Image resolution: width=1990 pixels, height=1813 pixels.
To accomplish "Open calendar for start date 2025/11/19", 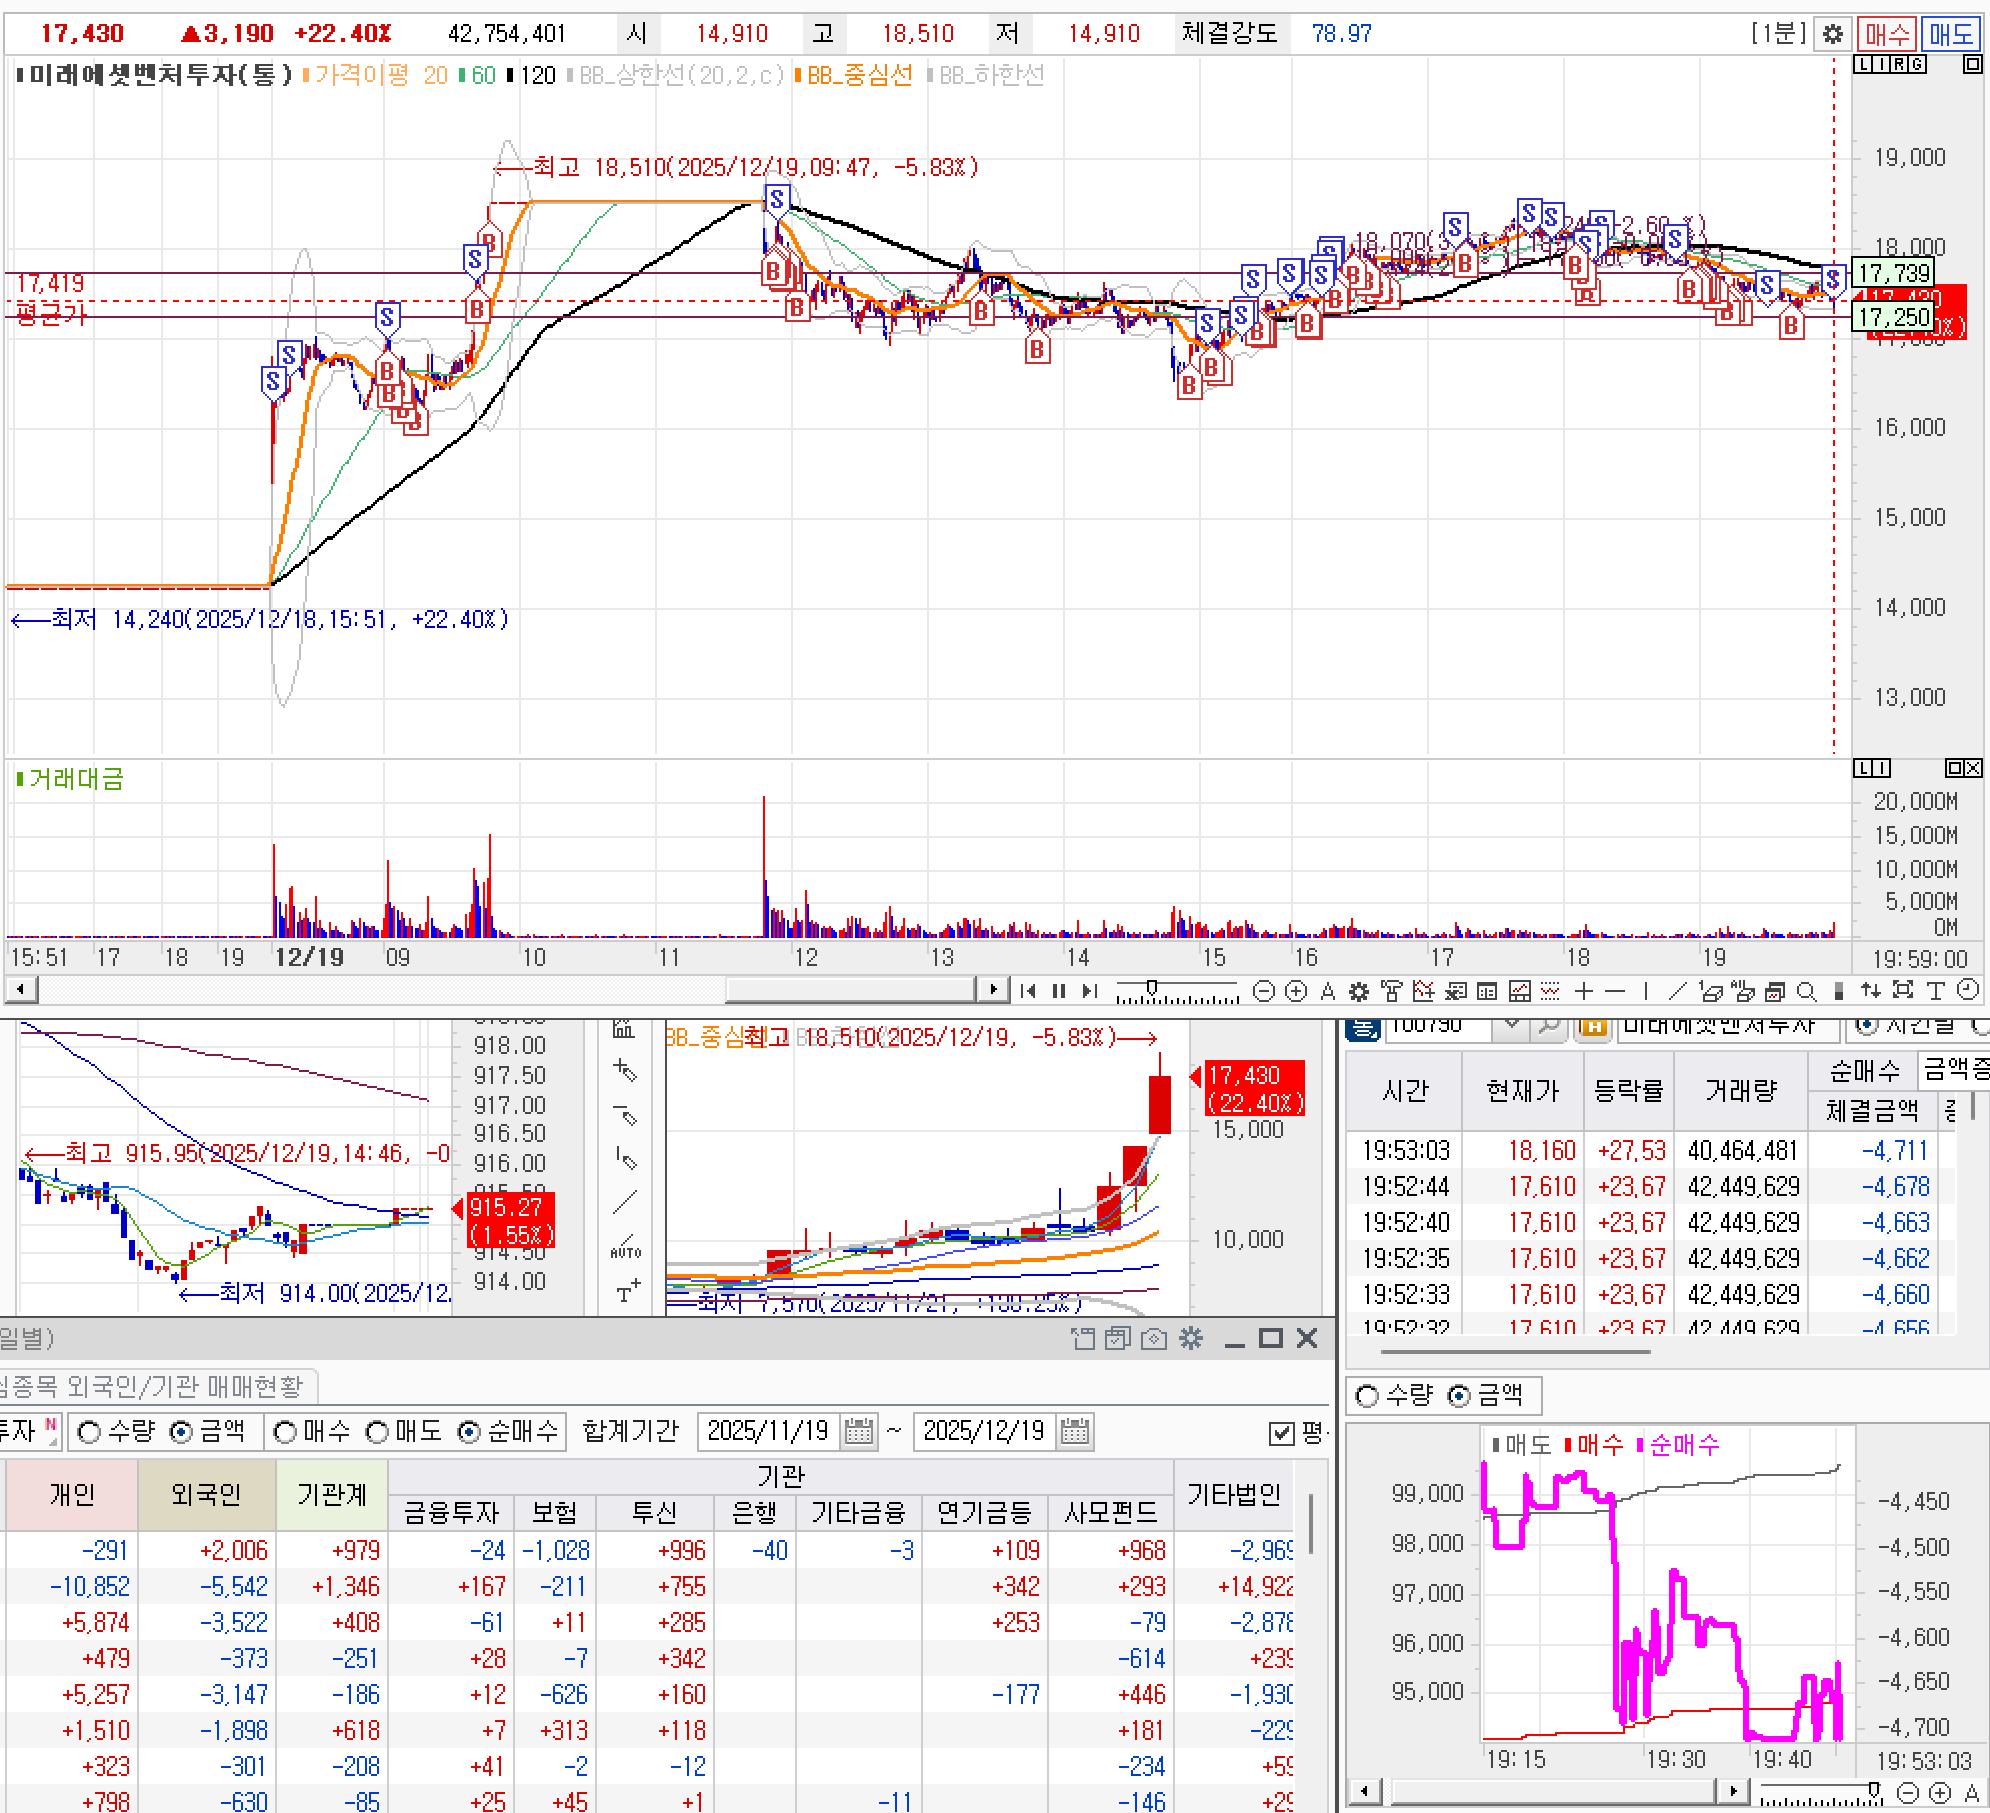I will 859,1431.
